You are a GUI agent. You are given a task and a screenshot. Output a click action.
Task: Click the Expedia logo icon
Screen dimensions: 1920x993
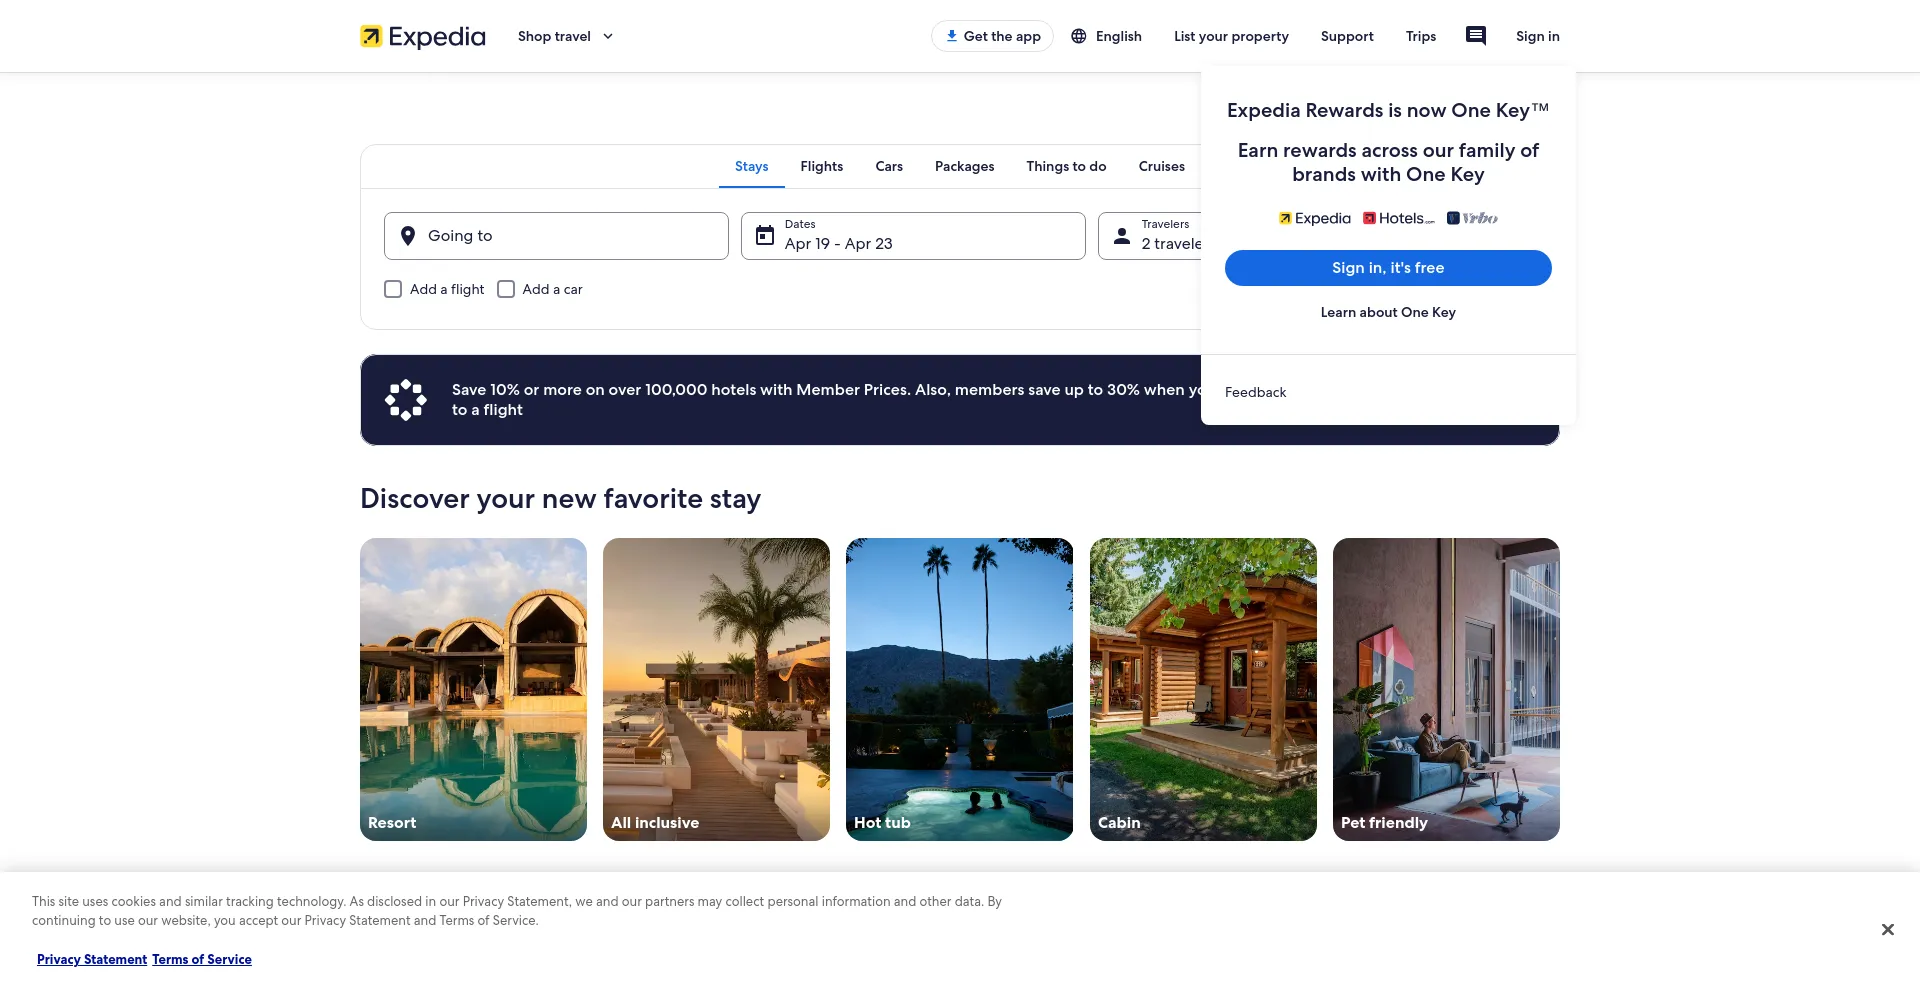(x=371, y=36)
